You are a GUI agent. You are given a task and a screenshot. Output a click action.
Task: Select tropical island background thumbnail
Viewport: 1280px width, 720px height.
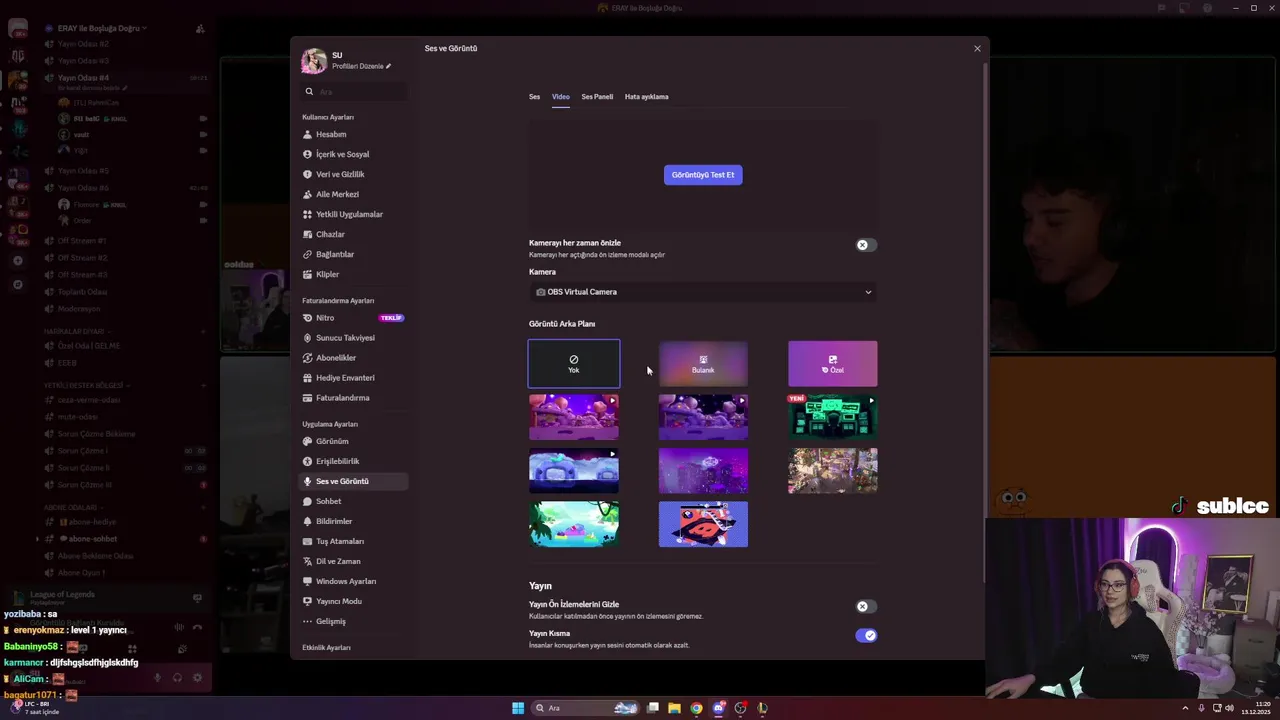click(574, 524)
